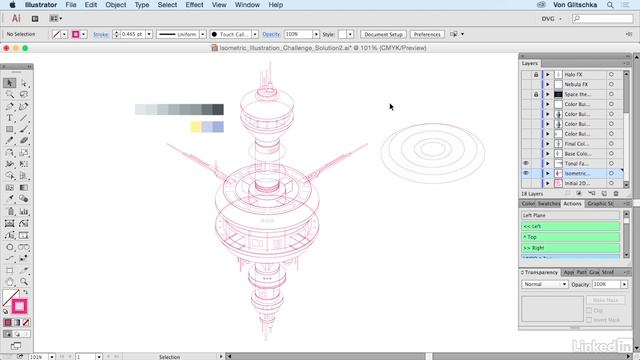
Task: Show the Halo FX layer
Action: [x=526, y=75]
